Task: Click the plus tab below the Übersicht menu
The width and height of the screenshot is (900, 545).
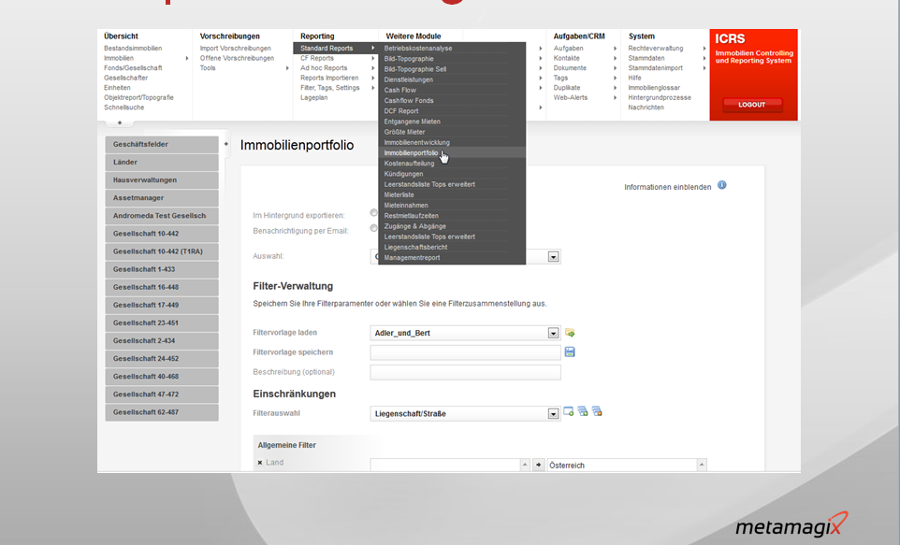Action: coord(119,123)
